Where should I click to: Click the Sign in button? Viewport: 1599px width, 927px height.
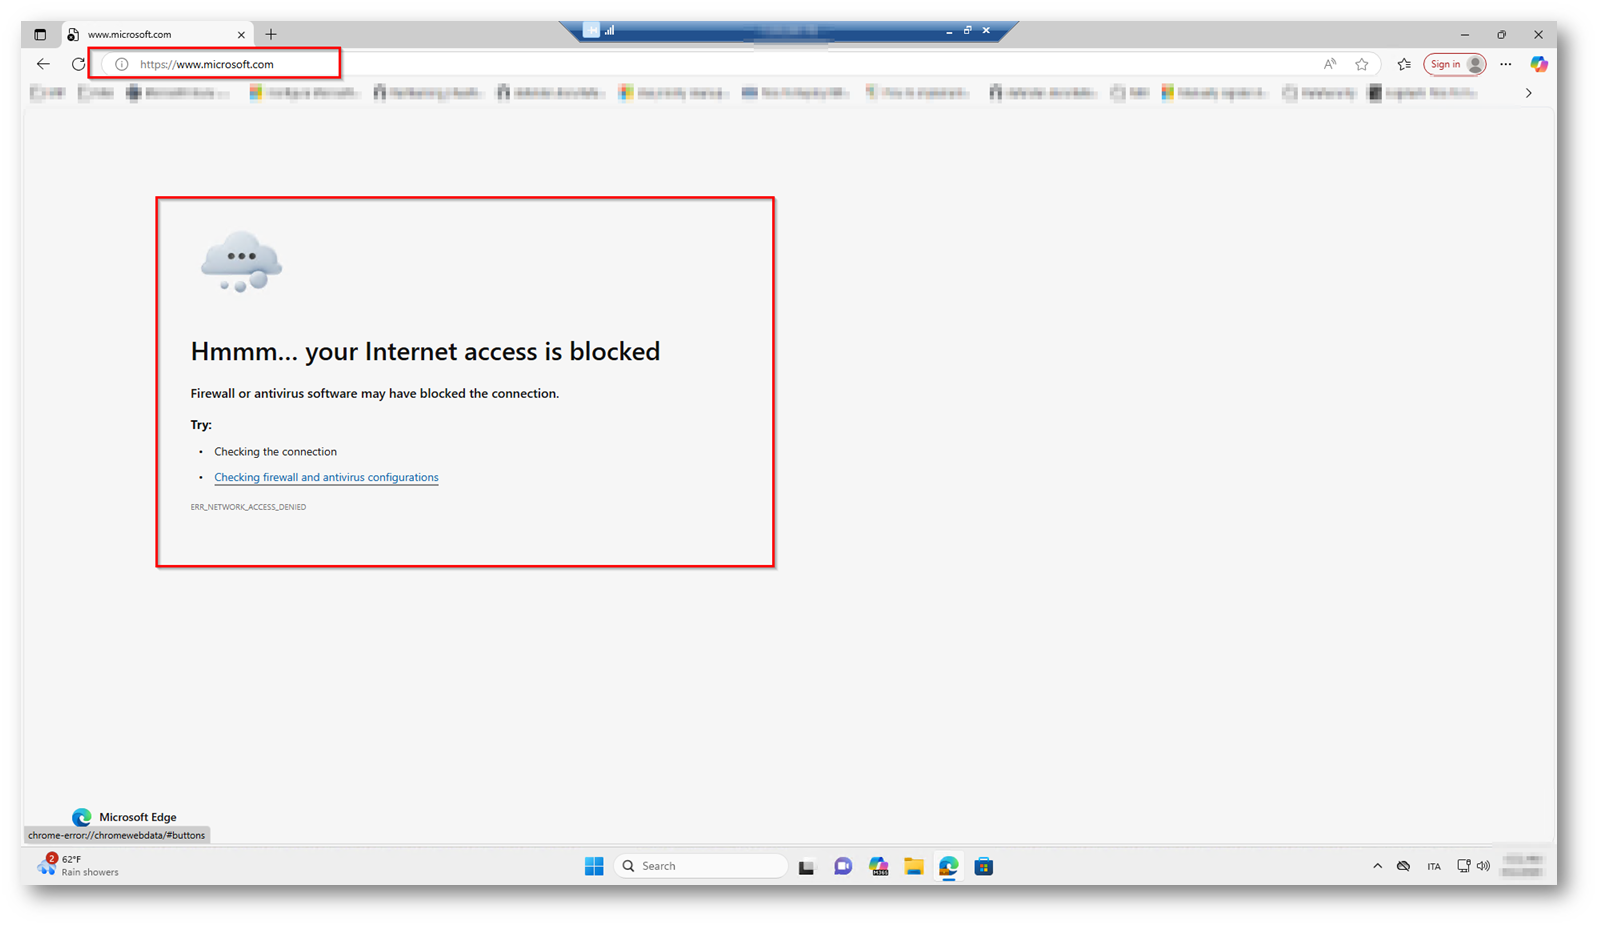click(1455, 64)
